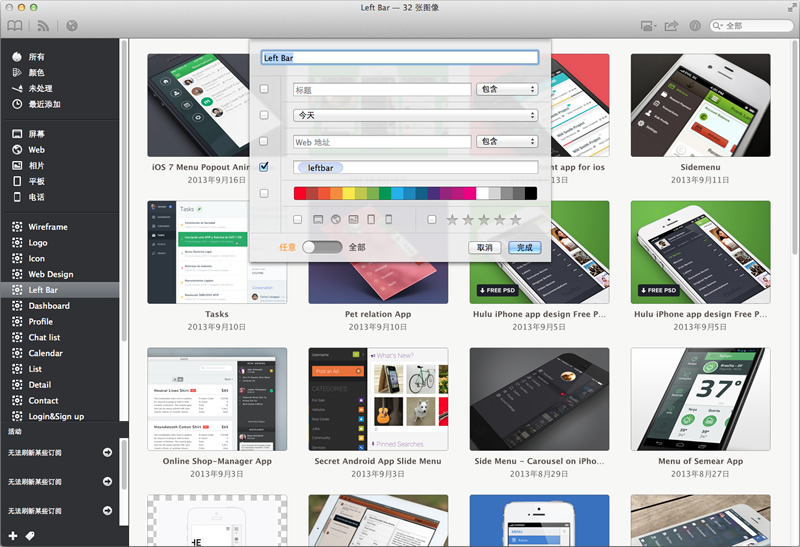Click the Calendar folder gear icon
This screenshot has width=800, height=547.
click(17, 353)
